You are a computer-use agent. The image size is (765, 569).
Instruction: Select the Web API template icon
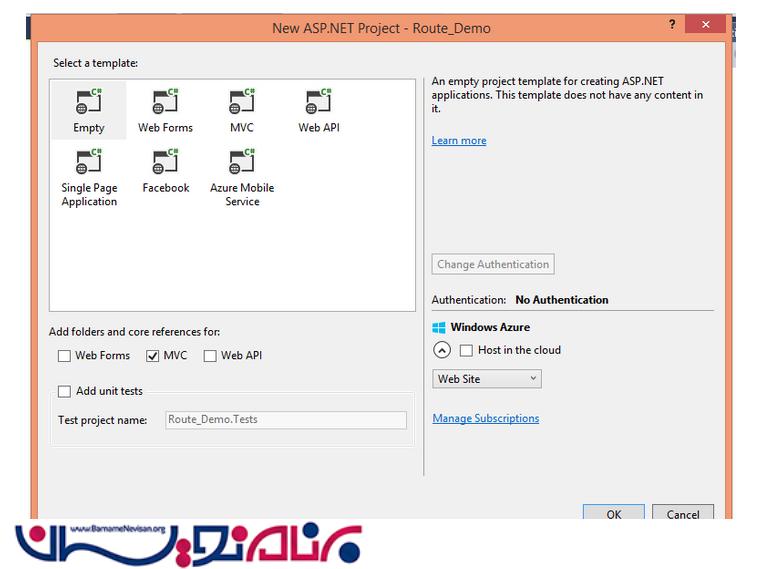[x=319, y=103]
